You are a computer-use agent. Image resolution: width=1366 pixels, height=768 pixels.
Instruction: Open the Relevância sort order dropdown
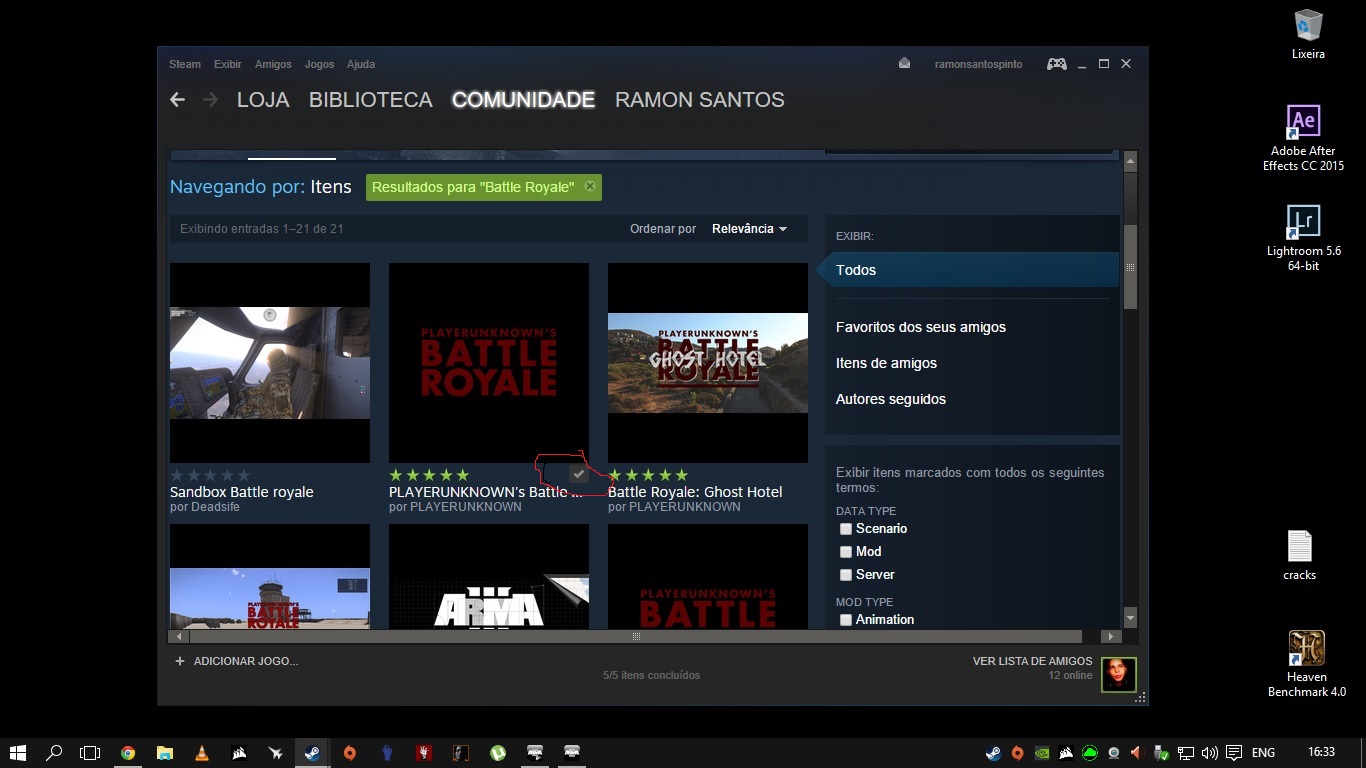(749, 229)
